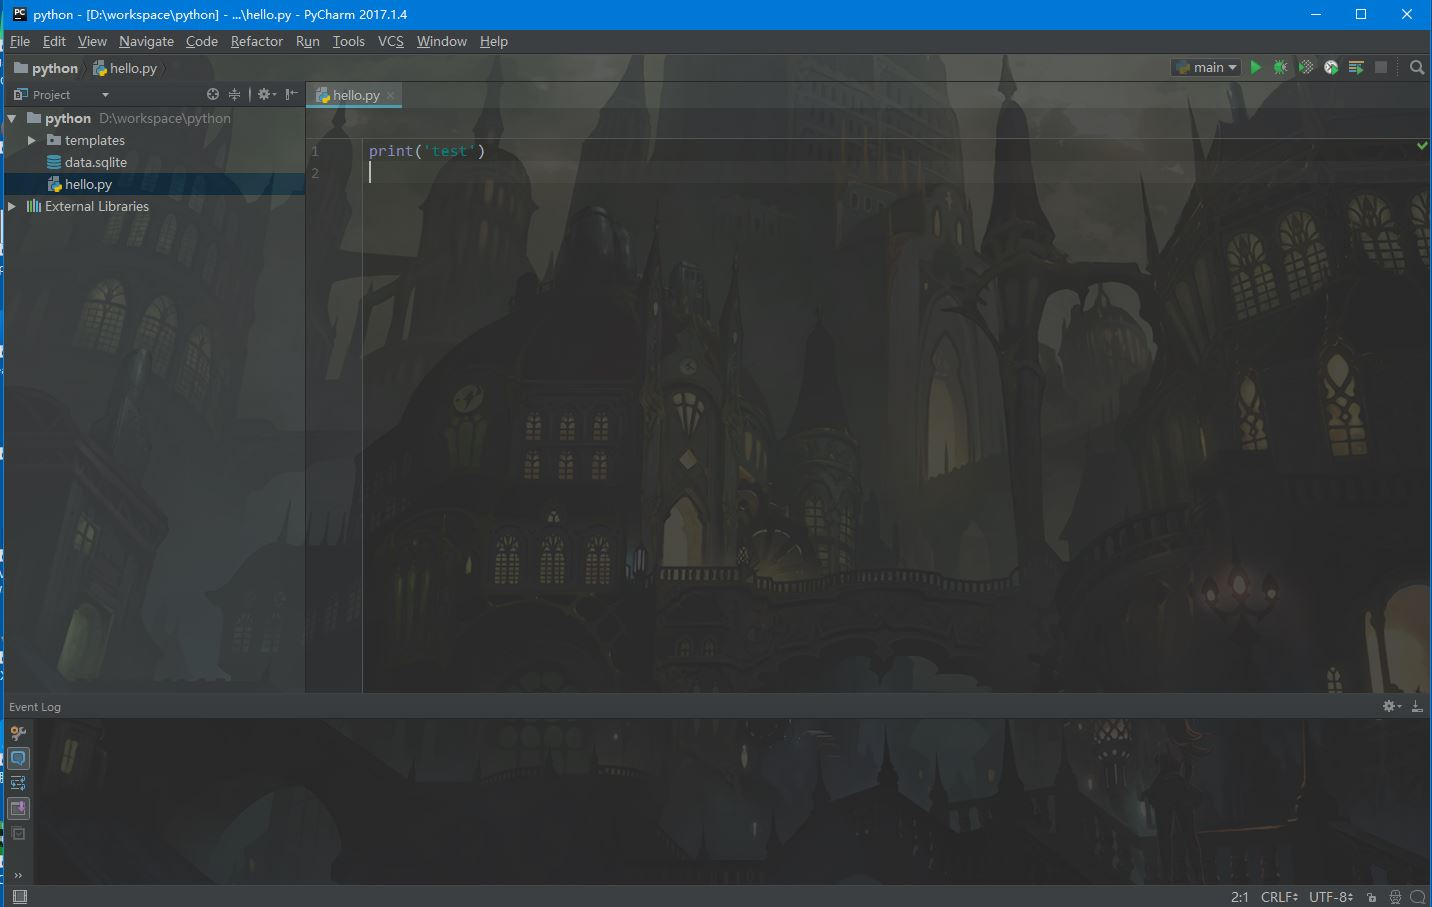The image size is (1432, 907).
Task: Click the green inspection checkmark in editor
Action: pyautogui.click(x=1422, y=146)
